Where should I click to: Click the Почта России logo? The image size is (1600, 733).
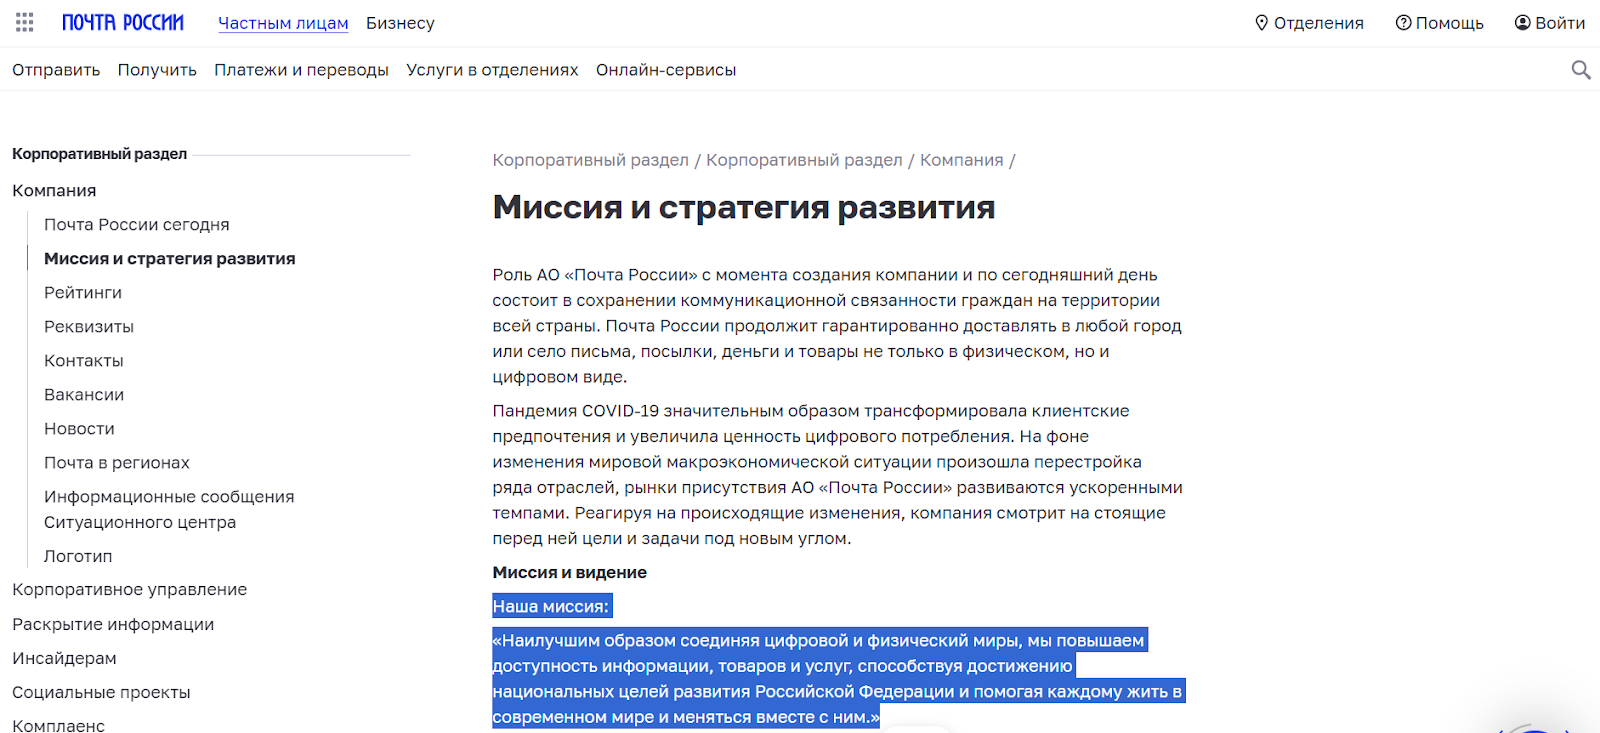123,22
